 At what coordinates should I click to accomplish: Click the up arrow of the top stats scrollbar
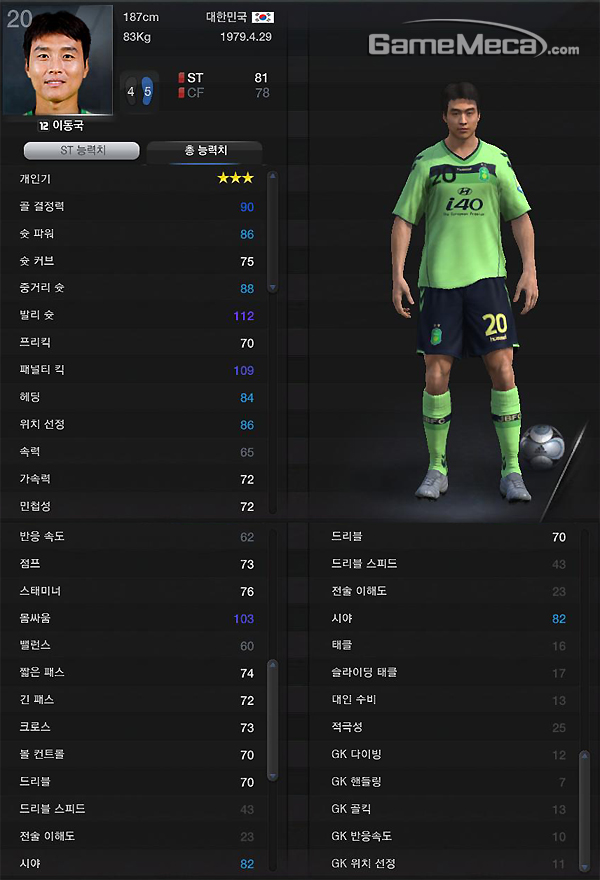[x=273, y=177]
